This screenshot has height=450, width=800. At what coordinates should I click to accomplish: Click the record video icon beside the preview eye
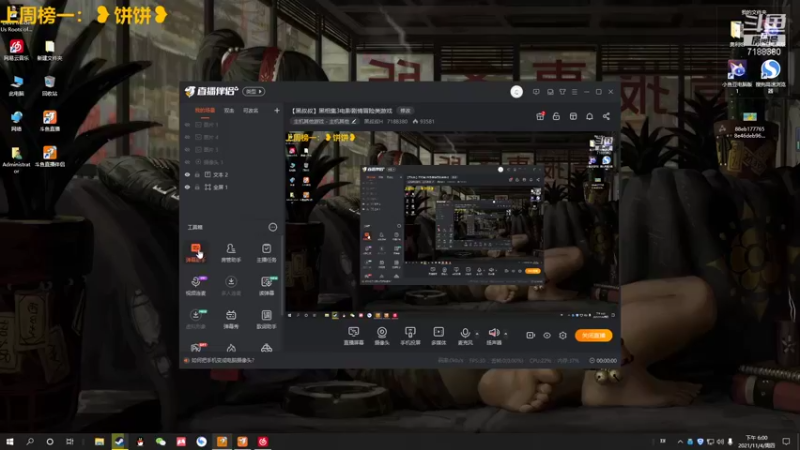pos(531,335)
